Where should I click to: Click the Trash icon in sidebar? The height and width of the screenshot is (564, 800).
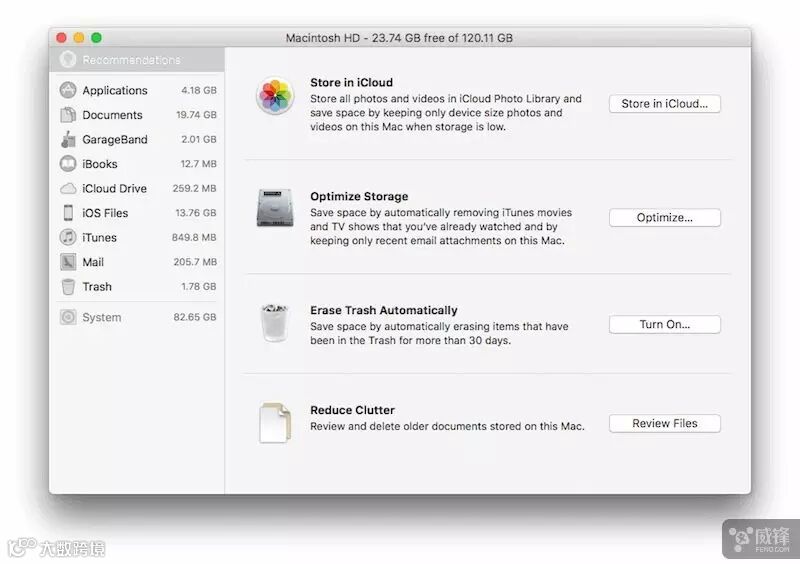(68, 287)
